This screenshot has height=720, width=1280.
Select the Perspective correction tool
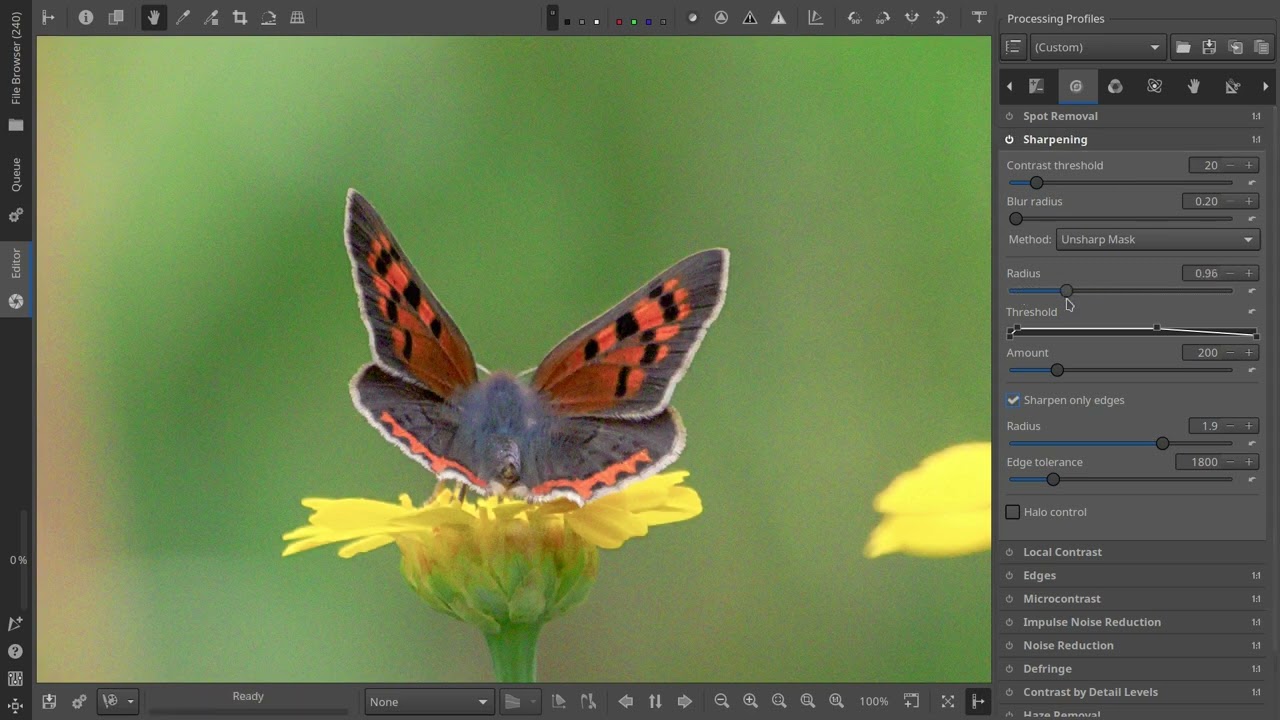tap(297, 17)
